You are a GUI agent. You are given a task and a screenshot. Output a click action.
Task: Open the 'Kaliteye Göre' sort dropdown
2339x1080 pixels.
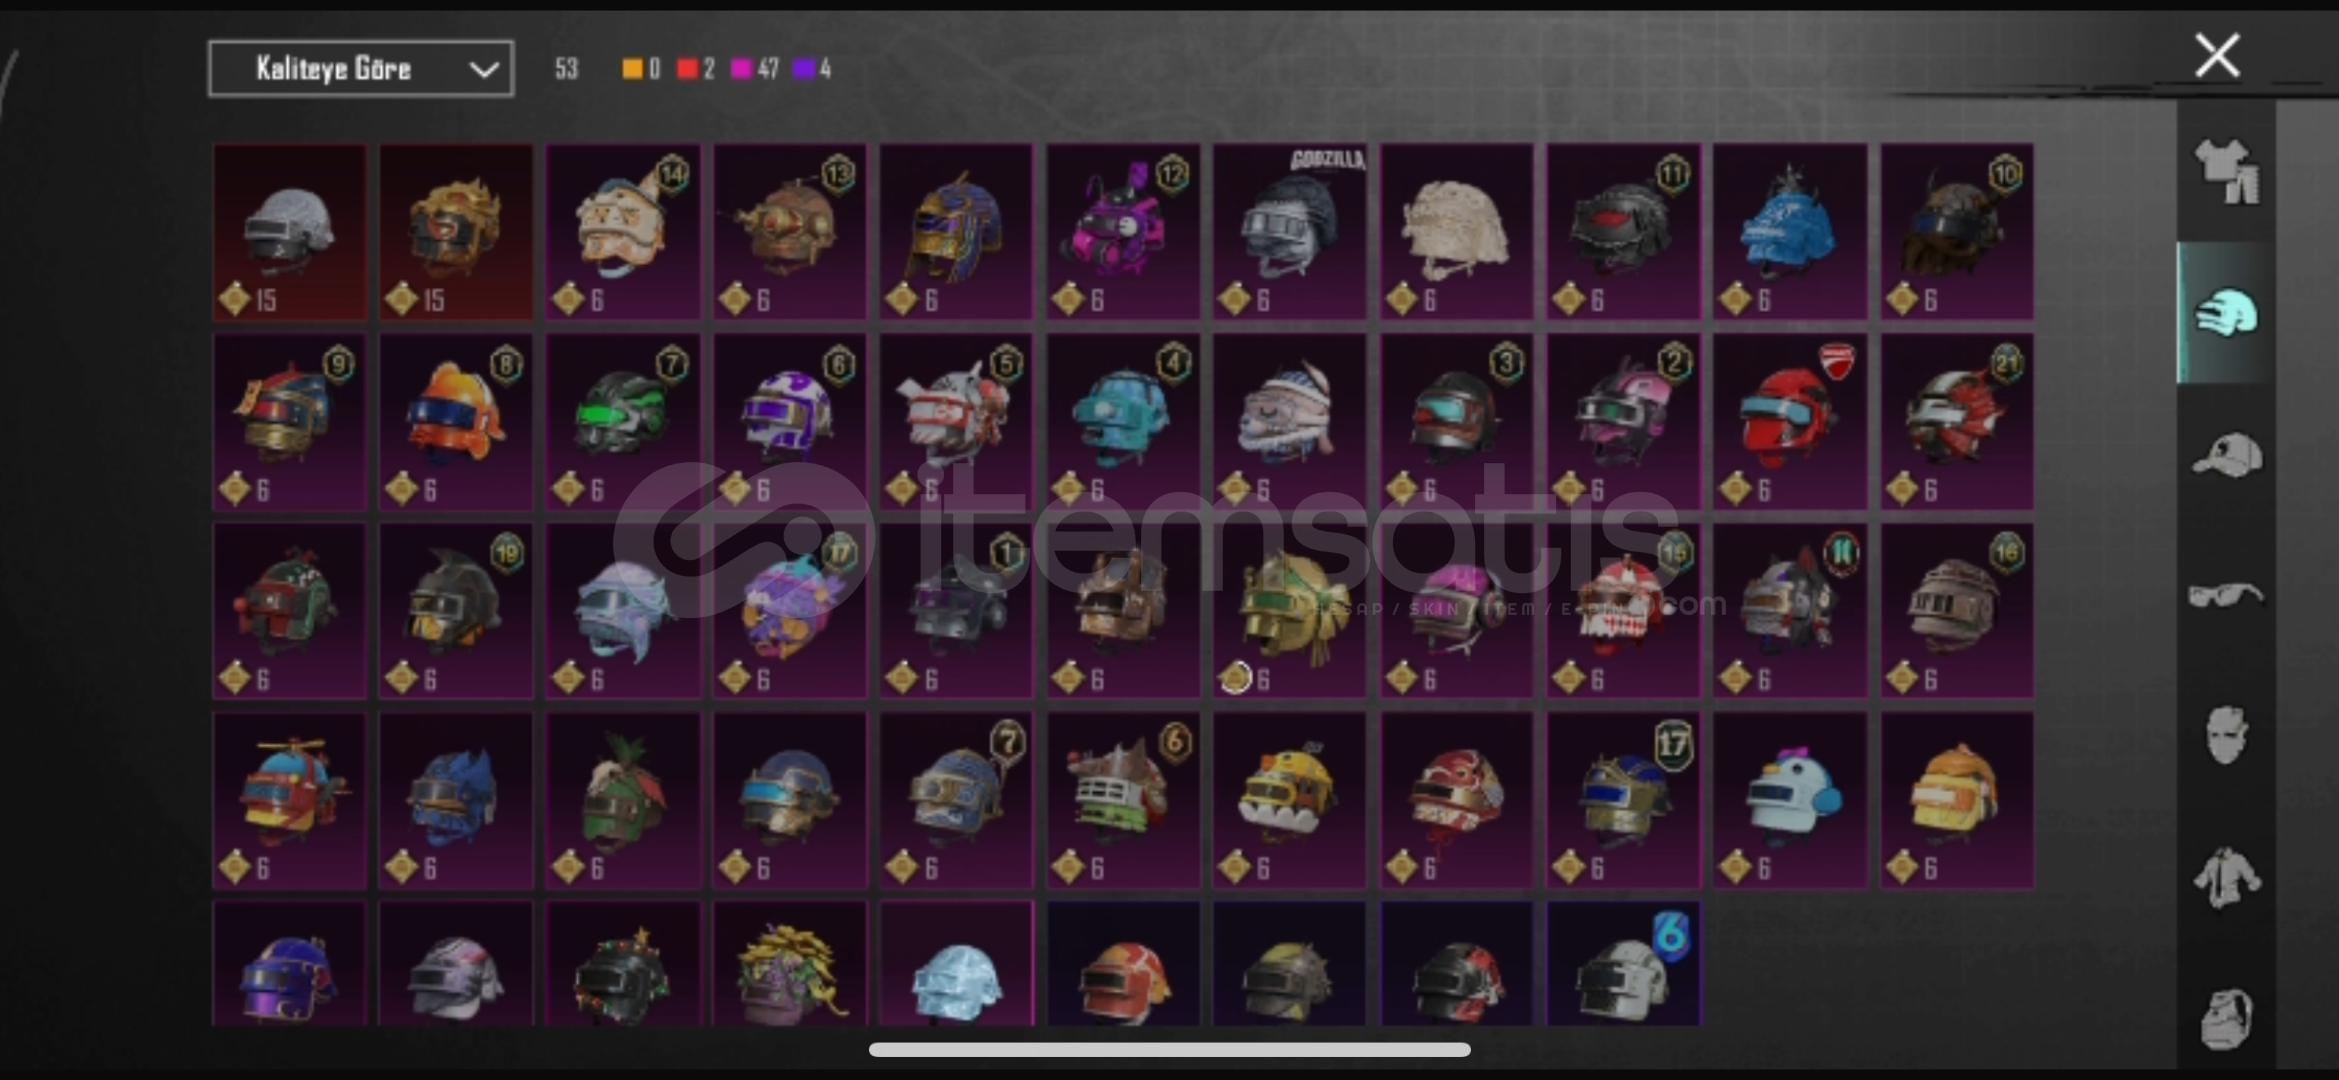(x=361, y=69)
